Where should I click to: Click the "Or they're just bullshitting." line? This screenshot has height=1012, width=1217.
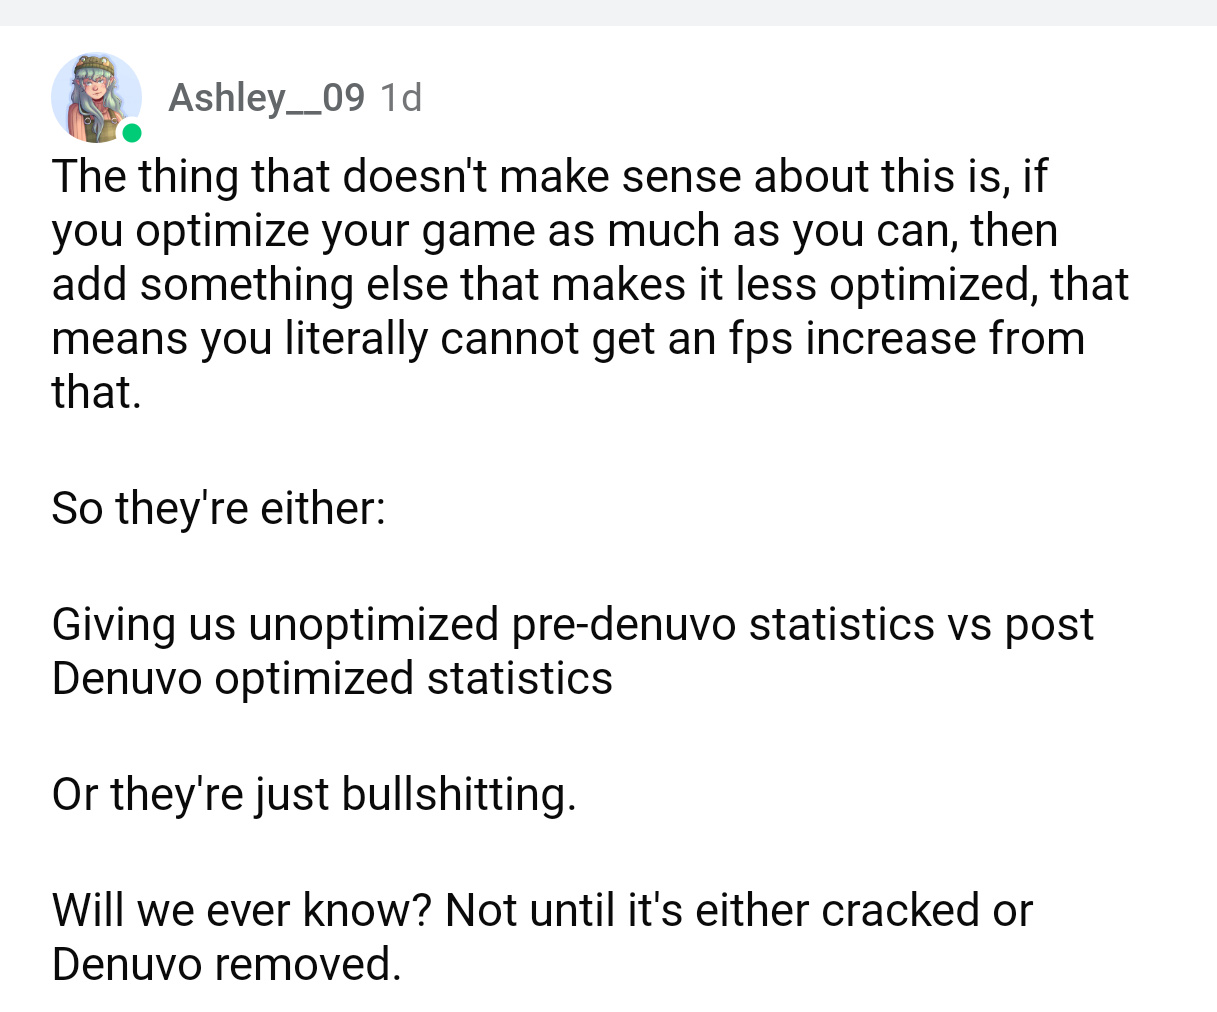(314, 794)
